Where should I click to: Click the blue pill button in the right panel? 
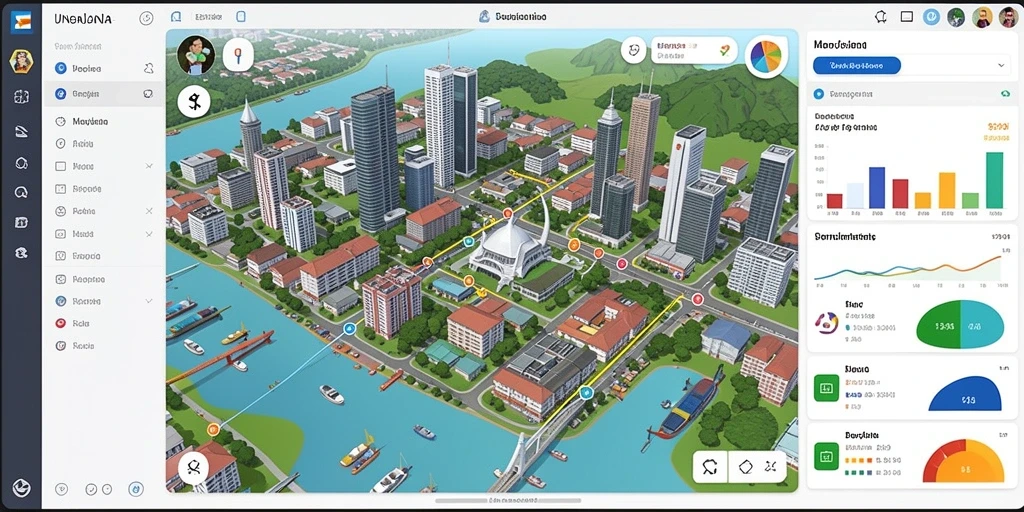(857, 65)
